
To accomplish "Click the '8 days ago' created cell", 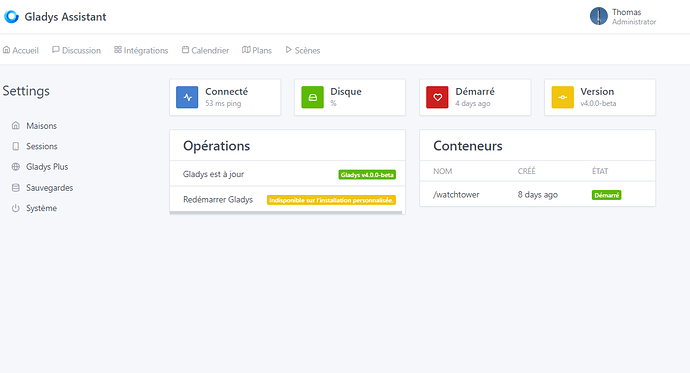I will coord(538,194).
